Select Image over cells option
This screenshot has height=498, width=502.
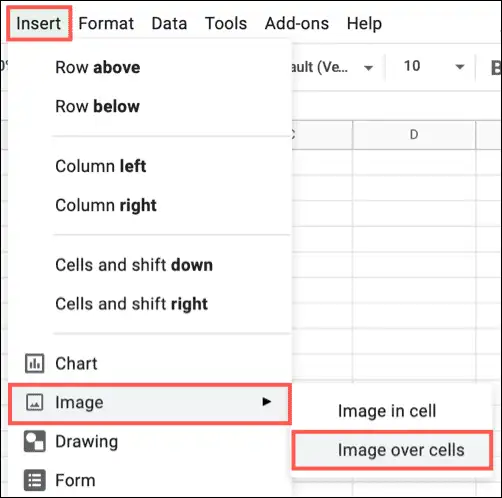pos(392,450)
